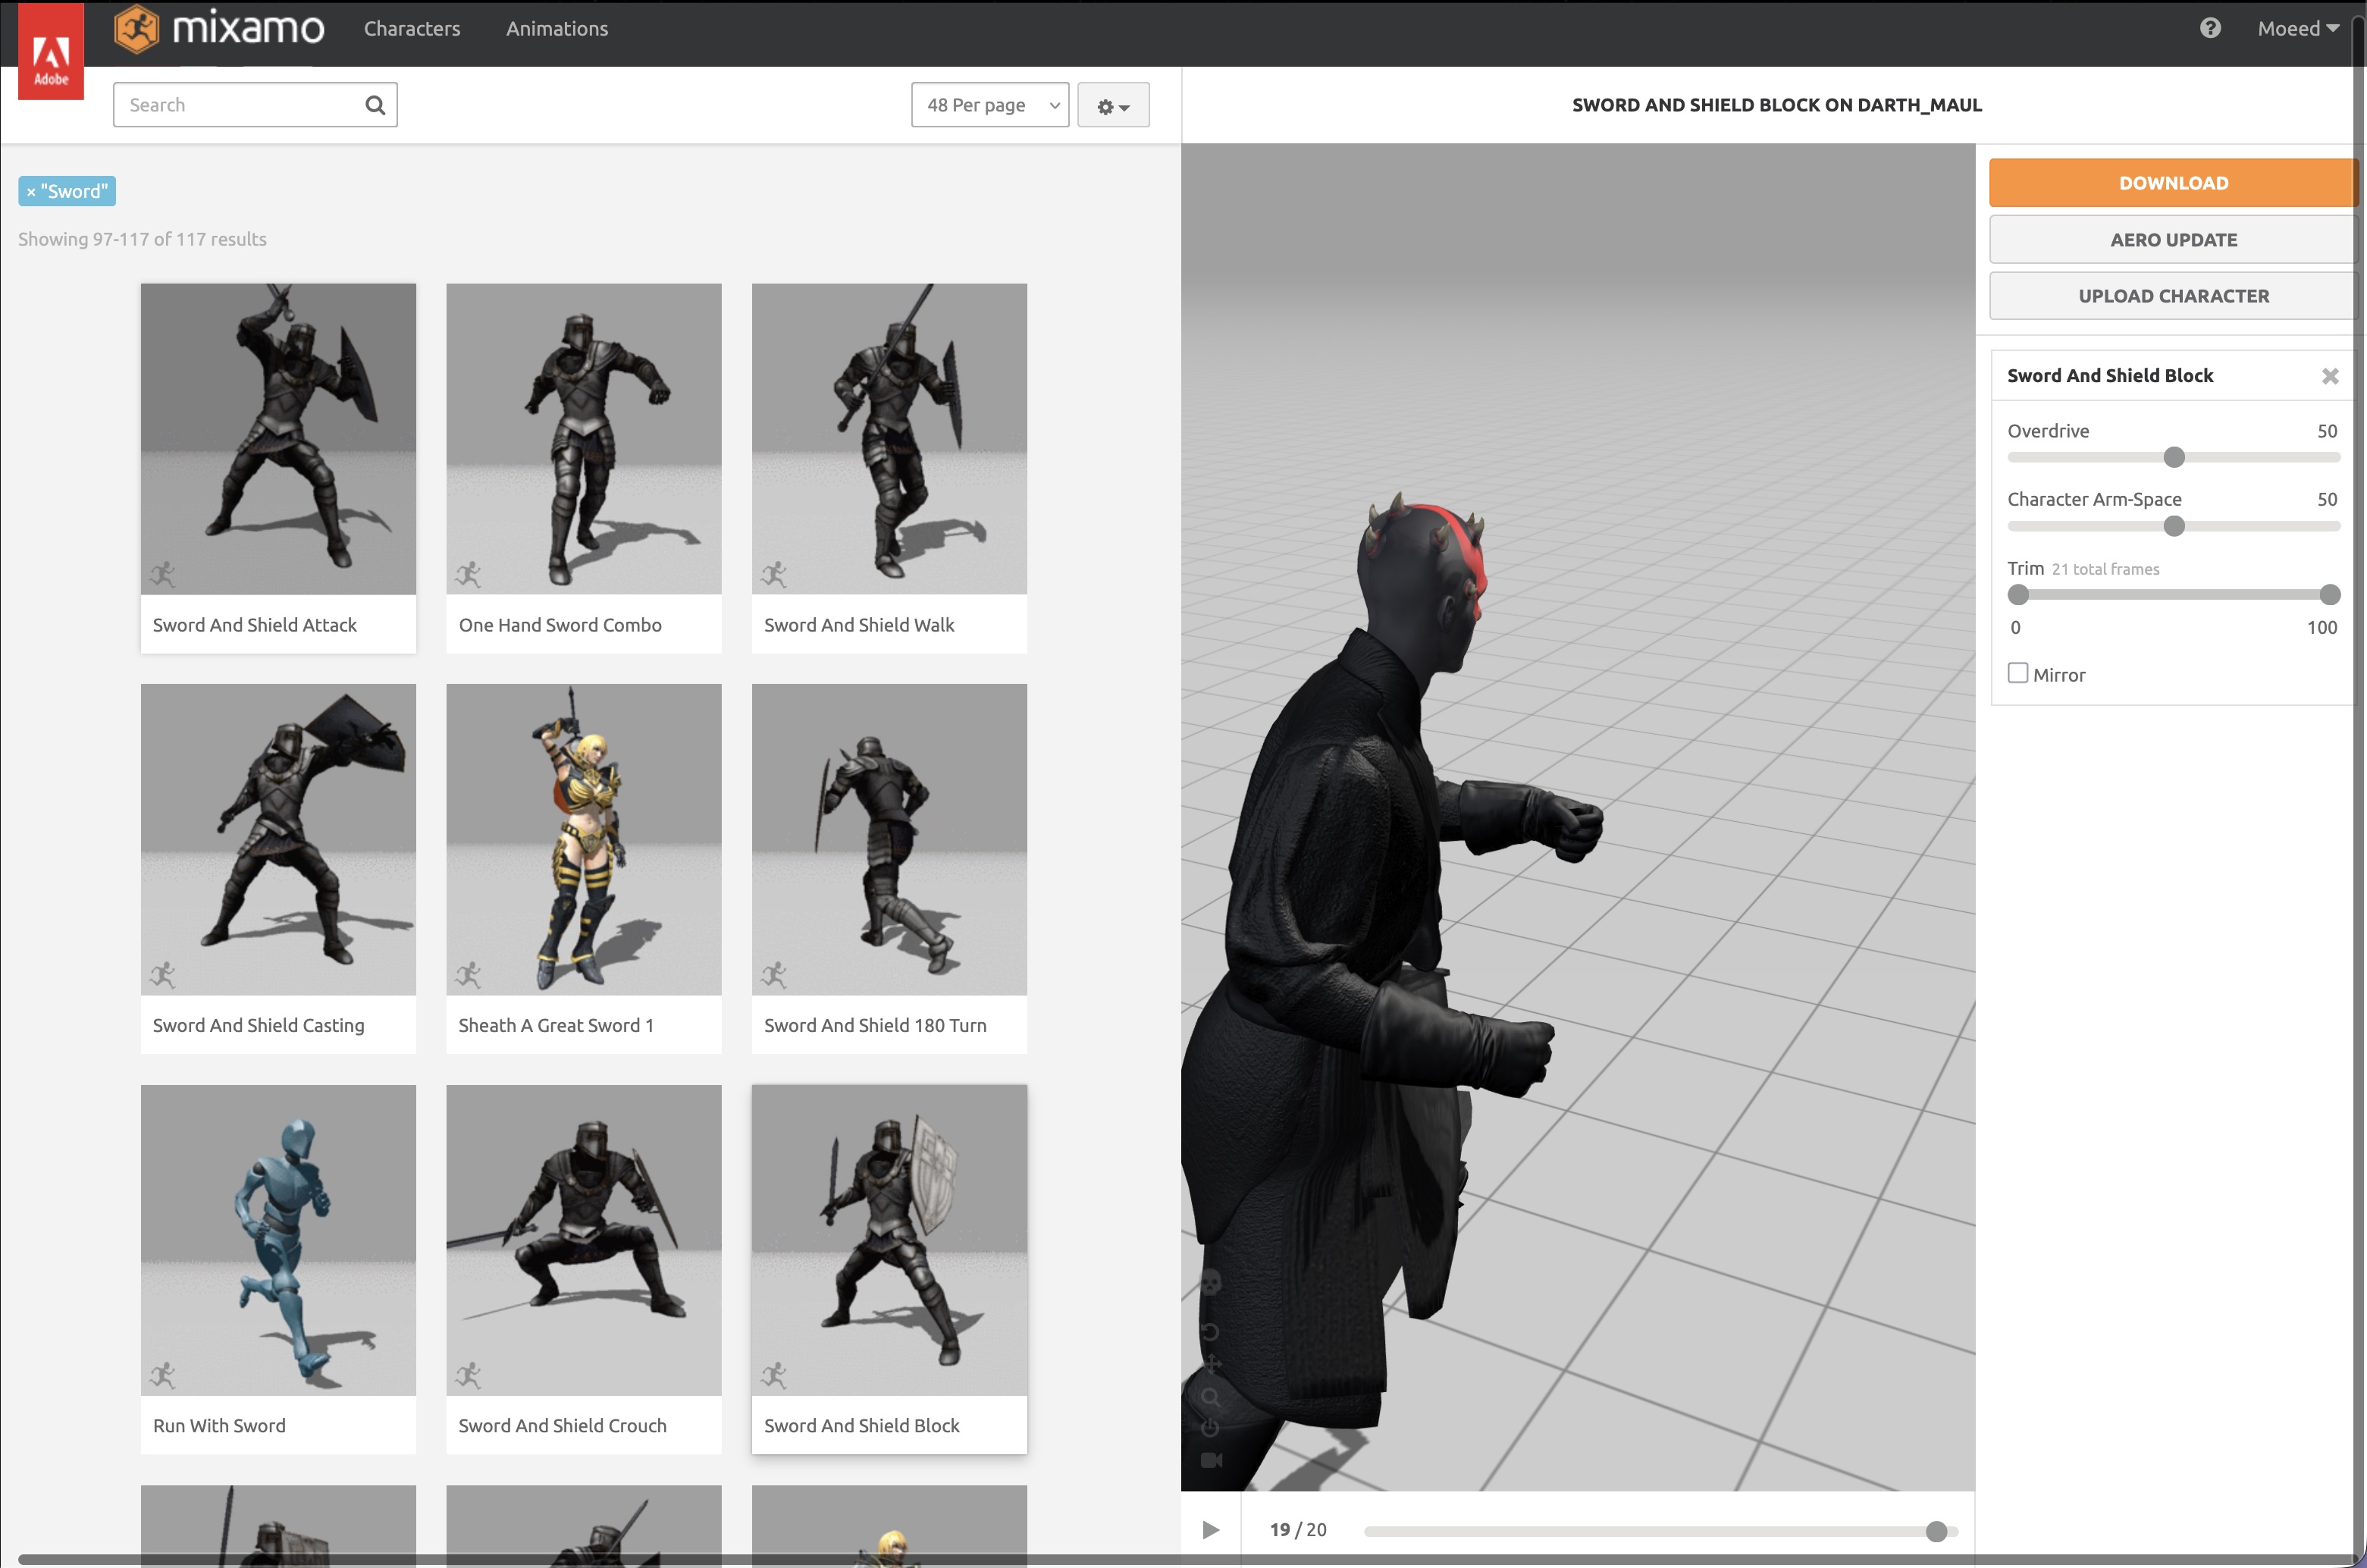Click the Trim end handle at 100
2367x1568 pixels.
(x=2330, y=595)
